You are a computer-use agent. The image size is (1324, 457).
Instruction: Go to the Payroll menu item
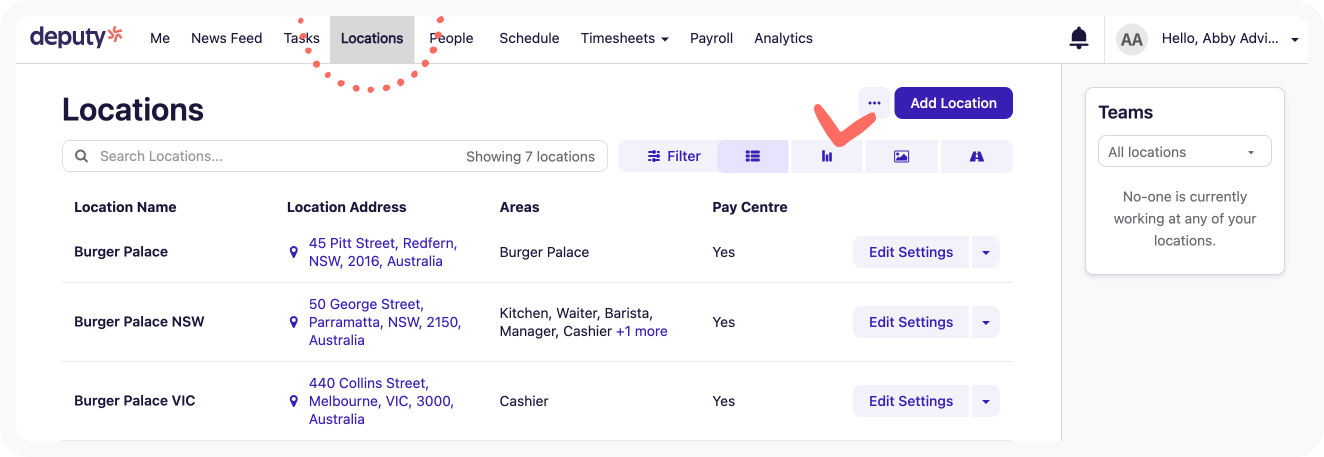pos(711,38)
